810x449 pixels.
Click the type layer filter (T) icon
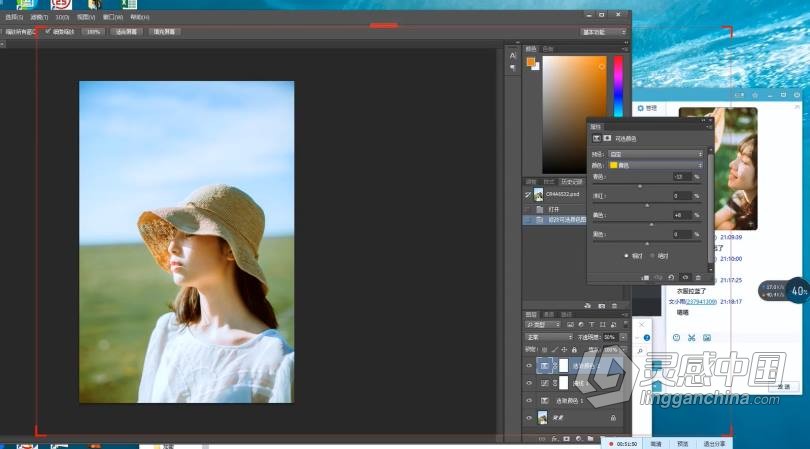592,324
